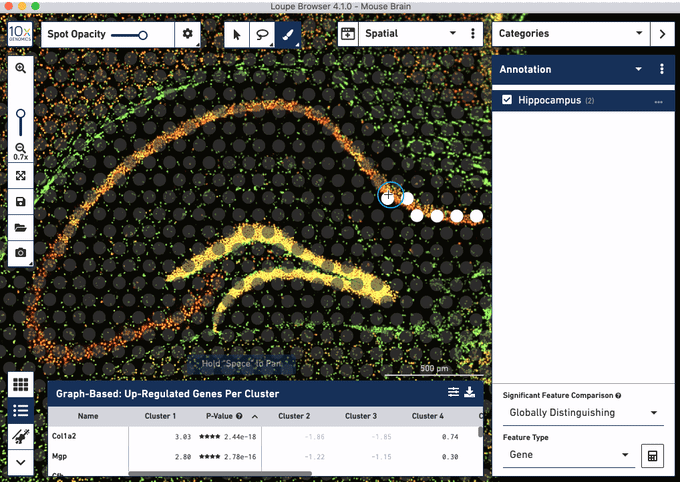The image size is (680, 482).
Task: Download the gene table
Action: point(470,392)
